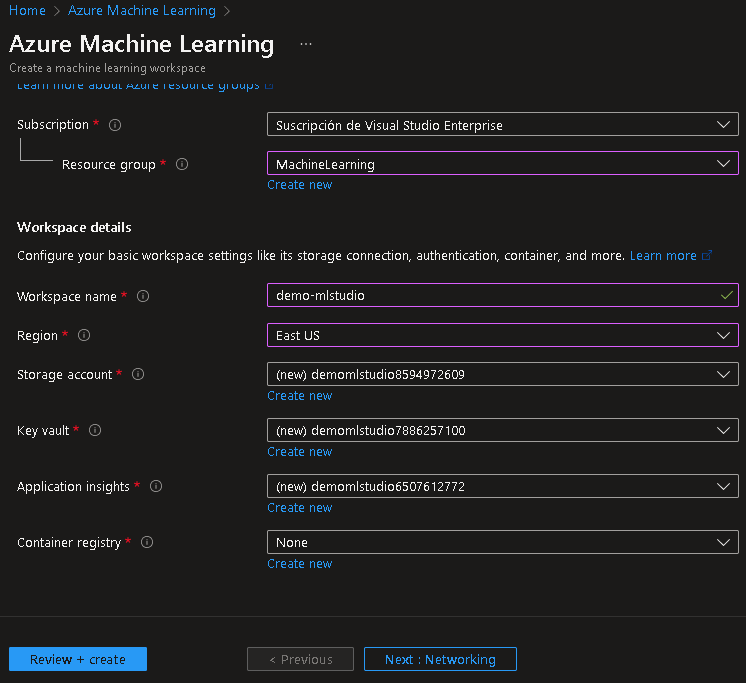Viewport: 746px width, 683px height.
Task: Click the Container registry label text
Action: [x=69, y=543]
